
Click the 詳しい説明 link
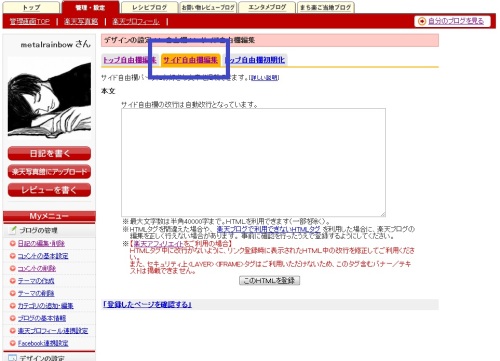point(265,78)
